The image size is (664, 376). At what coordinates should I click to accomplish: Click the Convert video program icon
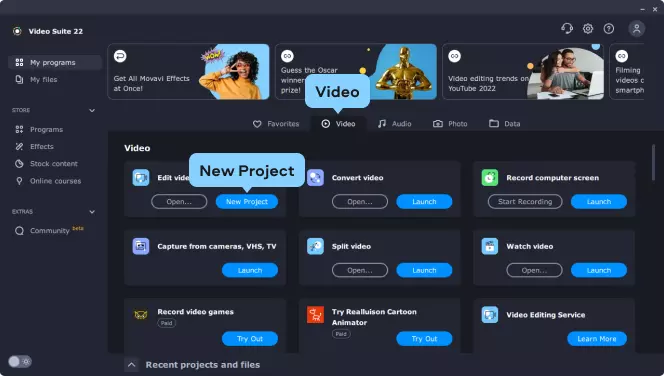point(315,177)
